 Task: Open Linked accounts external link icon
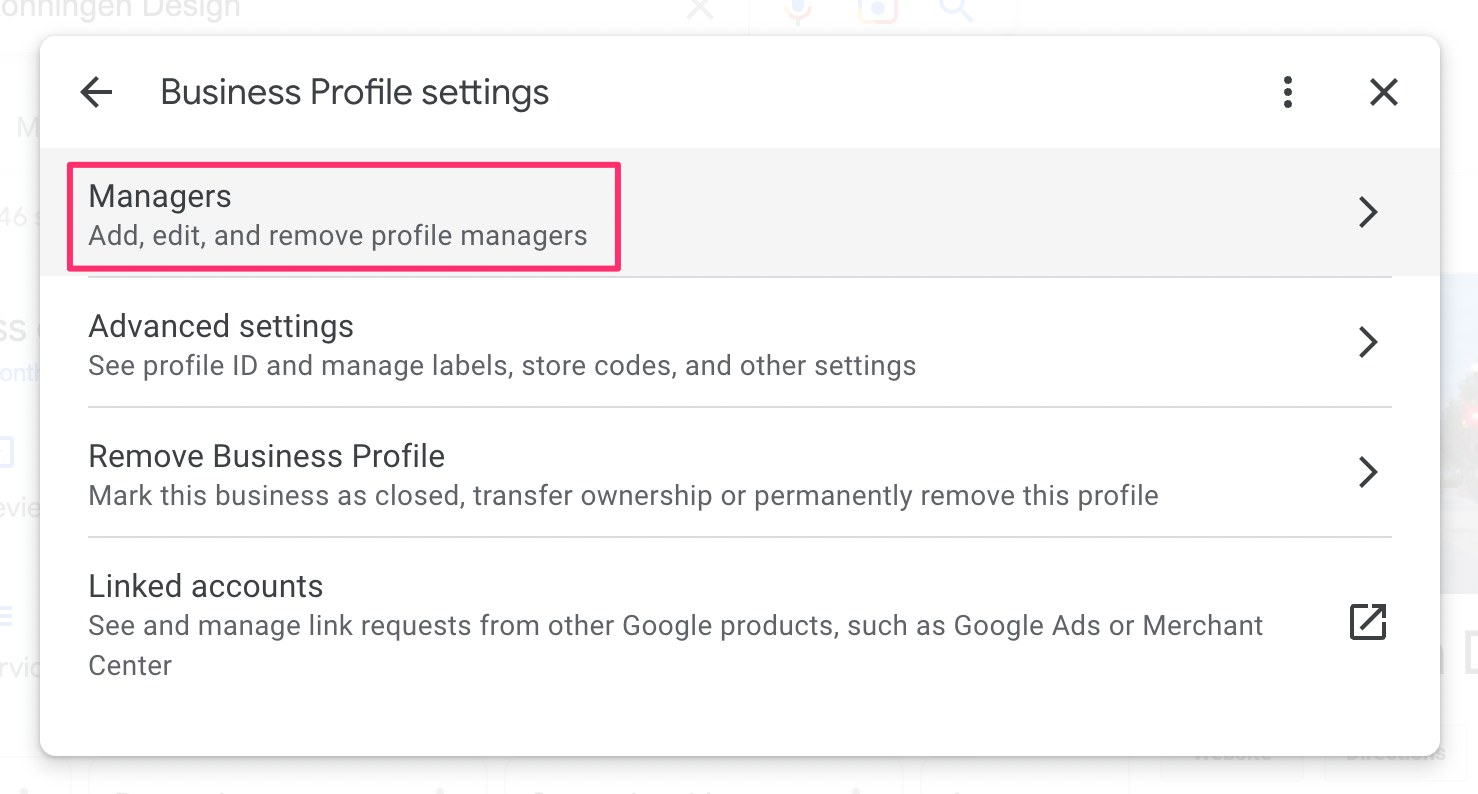coord(1367,621)
